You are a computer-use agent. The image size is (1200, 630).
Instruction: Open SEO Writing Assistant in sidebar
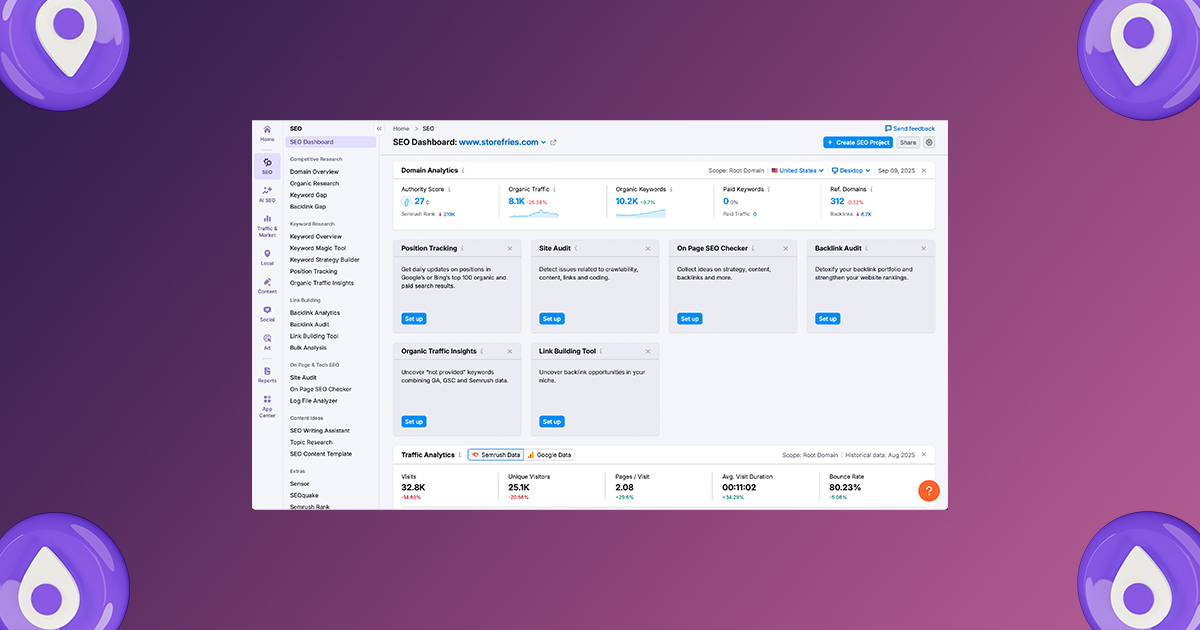[320, 431]
